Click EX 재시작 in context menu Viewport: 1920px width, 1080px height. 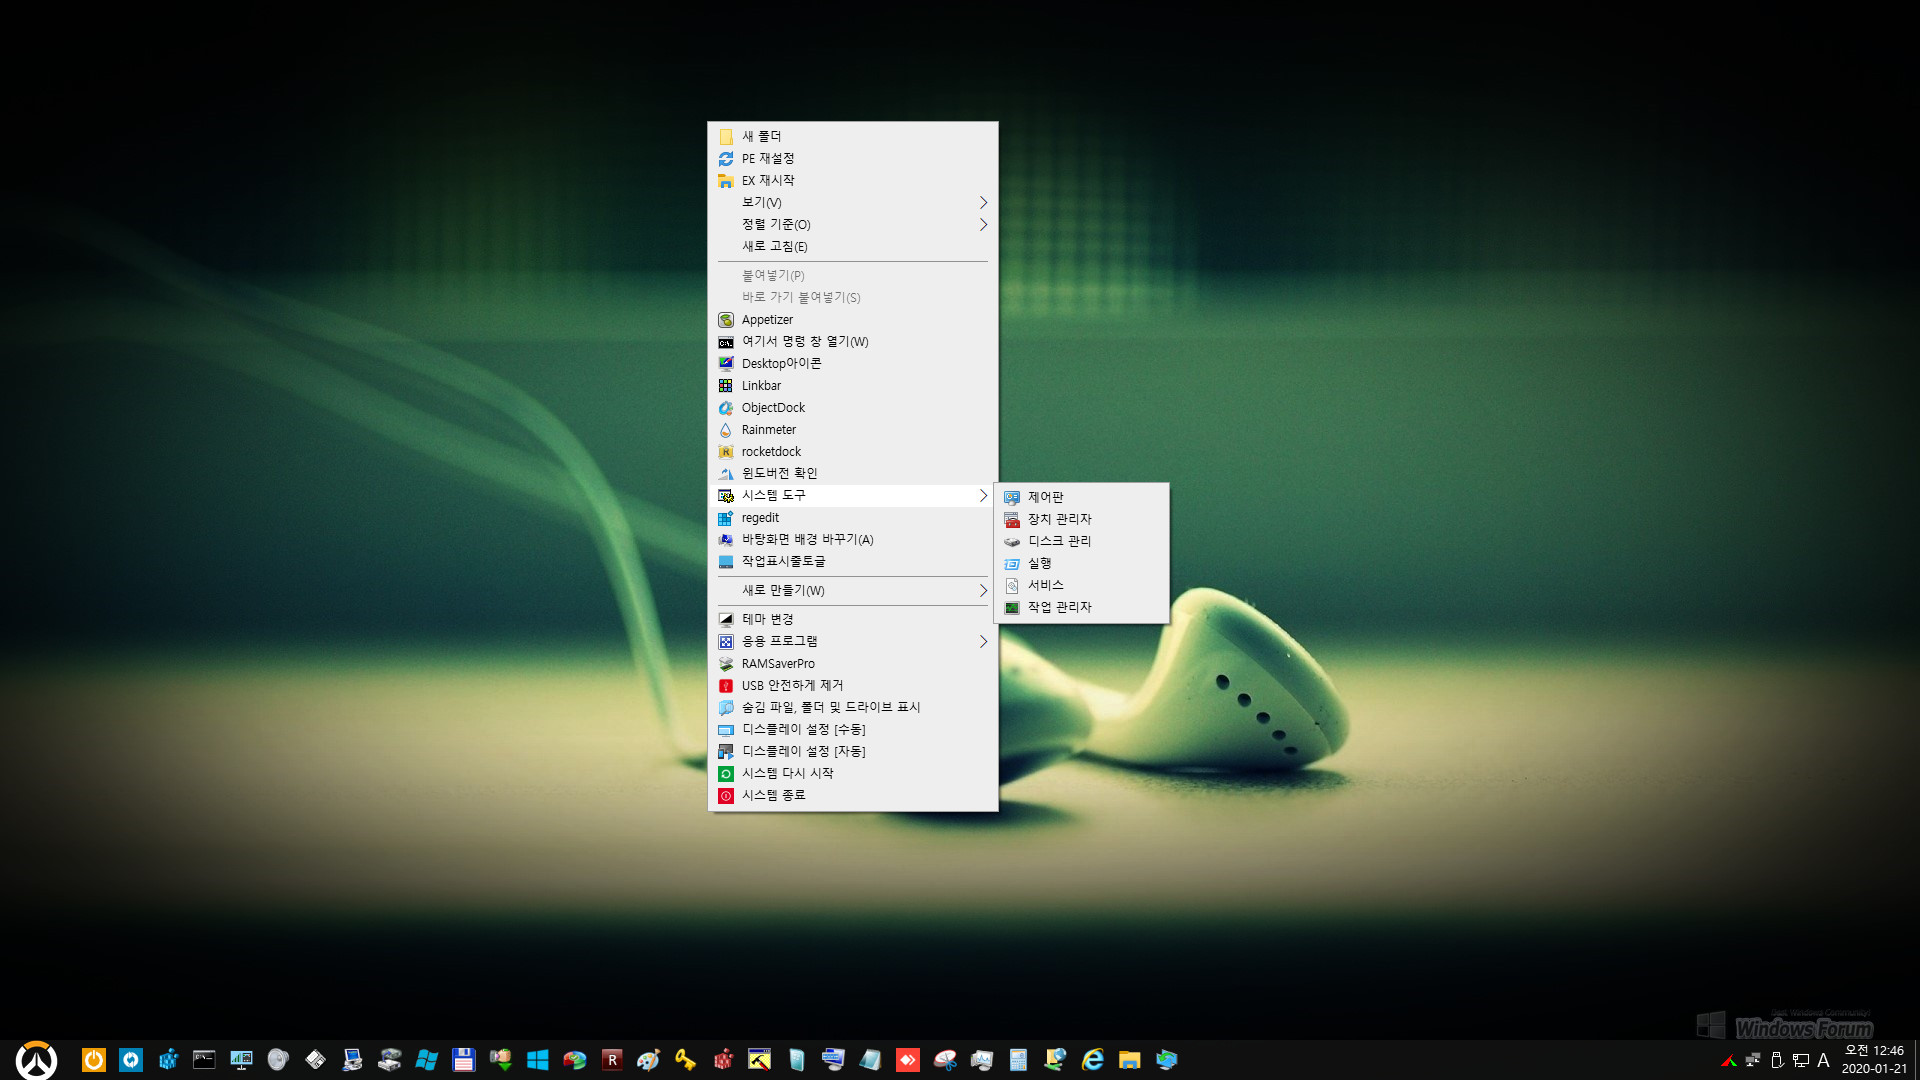852,180
